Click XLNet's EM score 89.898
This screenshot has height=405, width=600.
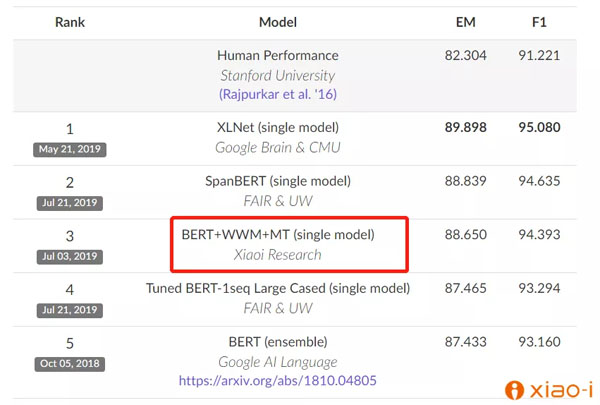465,128
